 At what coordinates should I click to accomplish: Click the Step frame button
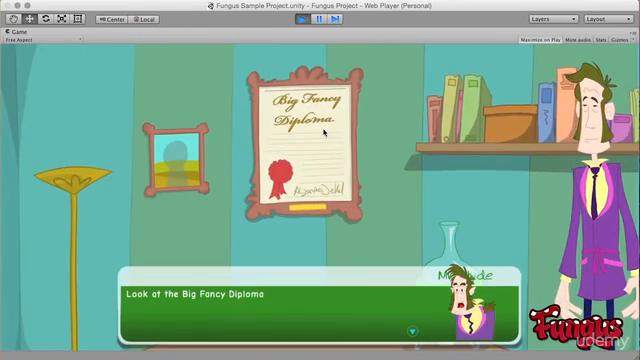[335, 19]
